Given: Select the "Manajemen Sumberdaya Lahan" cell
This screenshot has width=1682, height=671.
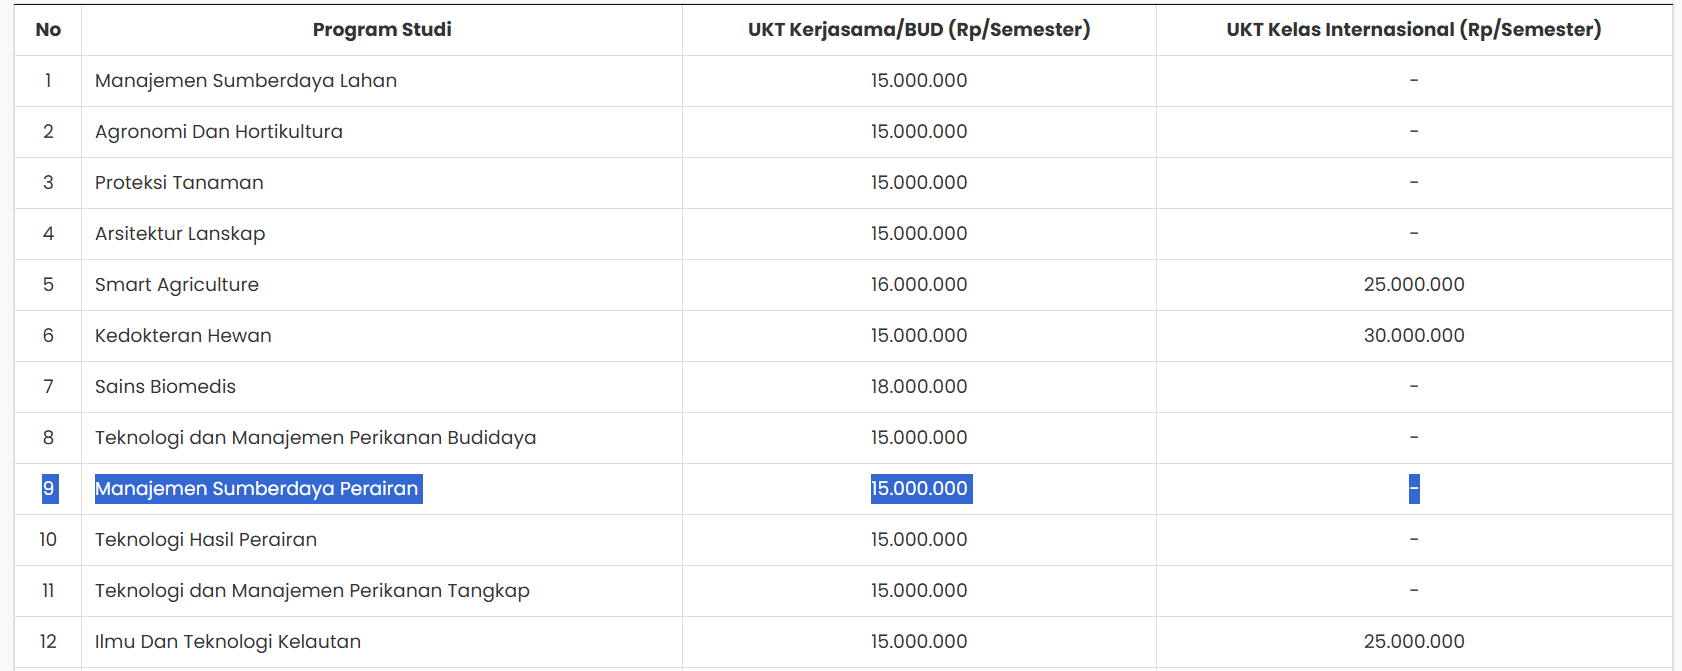Looking at the screenshot, I should coord(246,81).
